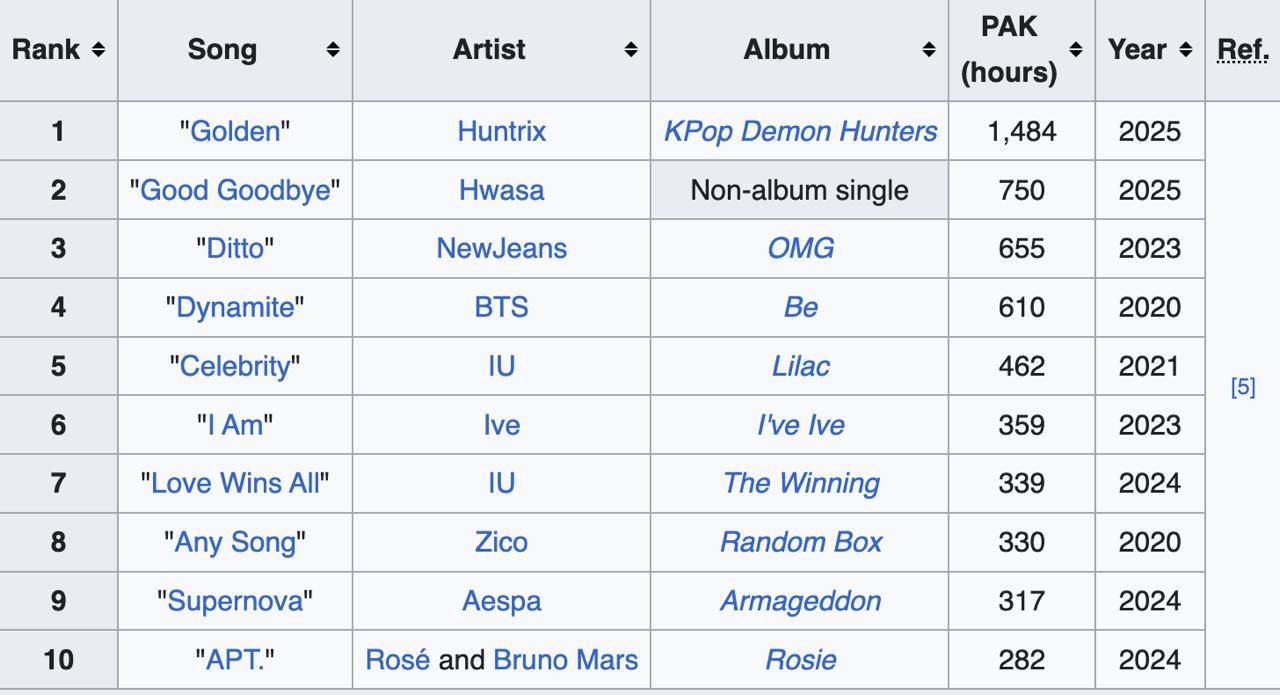Visit the Bruno Mars link
Viewport: 1280px width, 695px height.
[x=566, y=660]
